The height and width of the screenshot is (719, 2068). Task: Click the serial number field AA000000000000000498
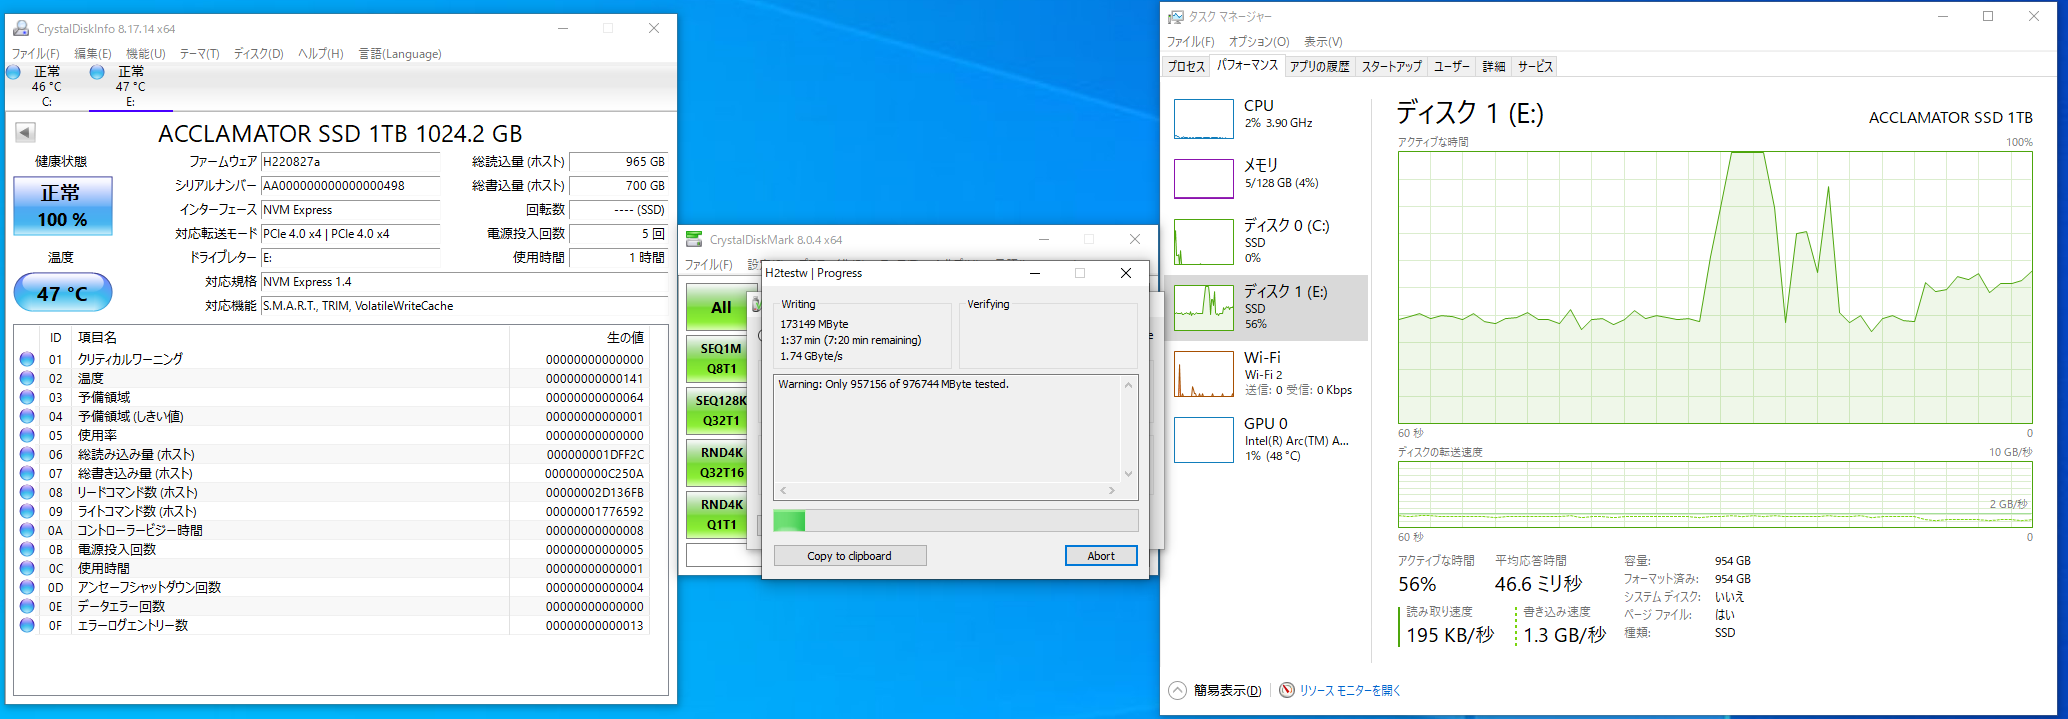pos(350,186)
